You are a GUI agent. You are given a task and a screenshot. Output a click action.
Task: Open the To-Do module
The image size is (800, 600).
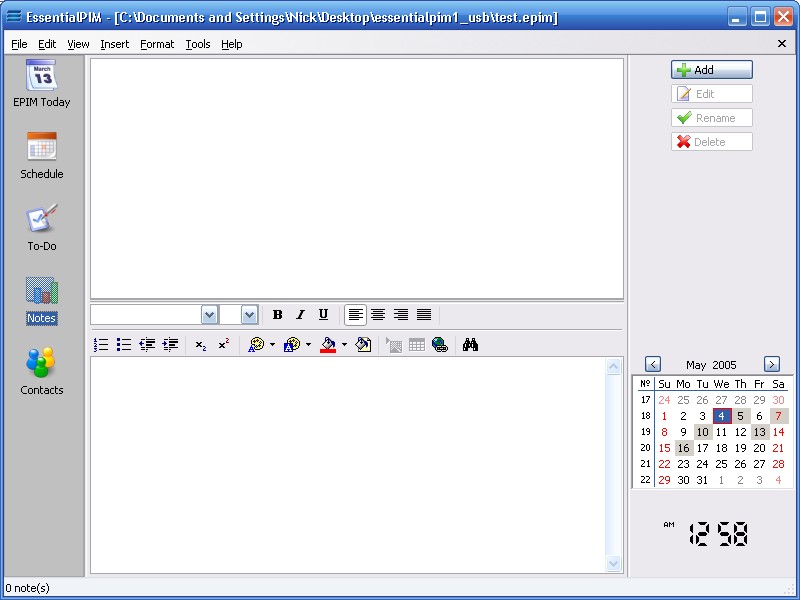42,228
